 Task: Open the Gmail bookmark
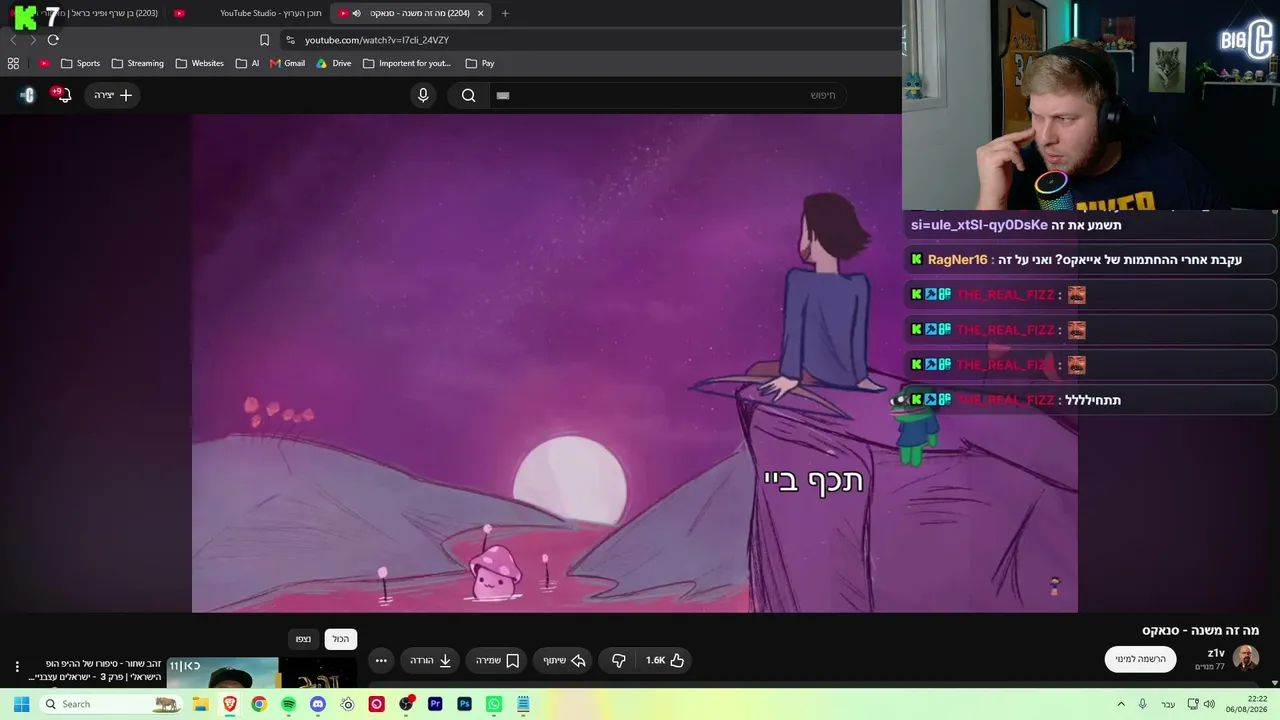coord(287,63)
